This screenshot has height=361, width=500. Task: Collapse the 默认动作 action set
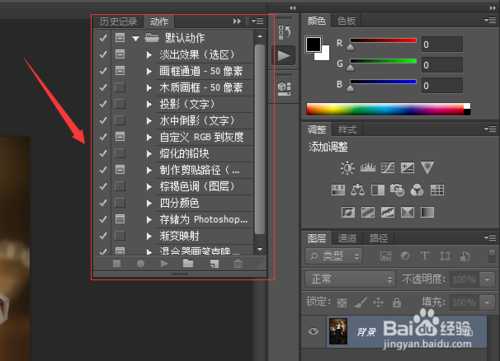point(135,38)
